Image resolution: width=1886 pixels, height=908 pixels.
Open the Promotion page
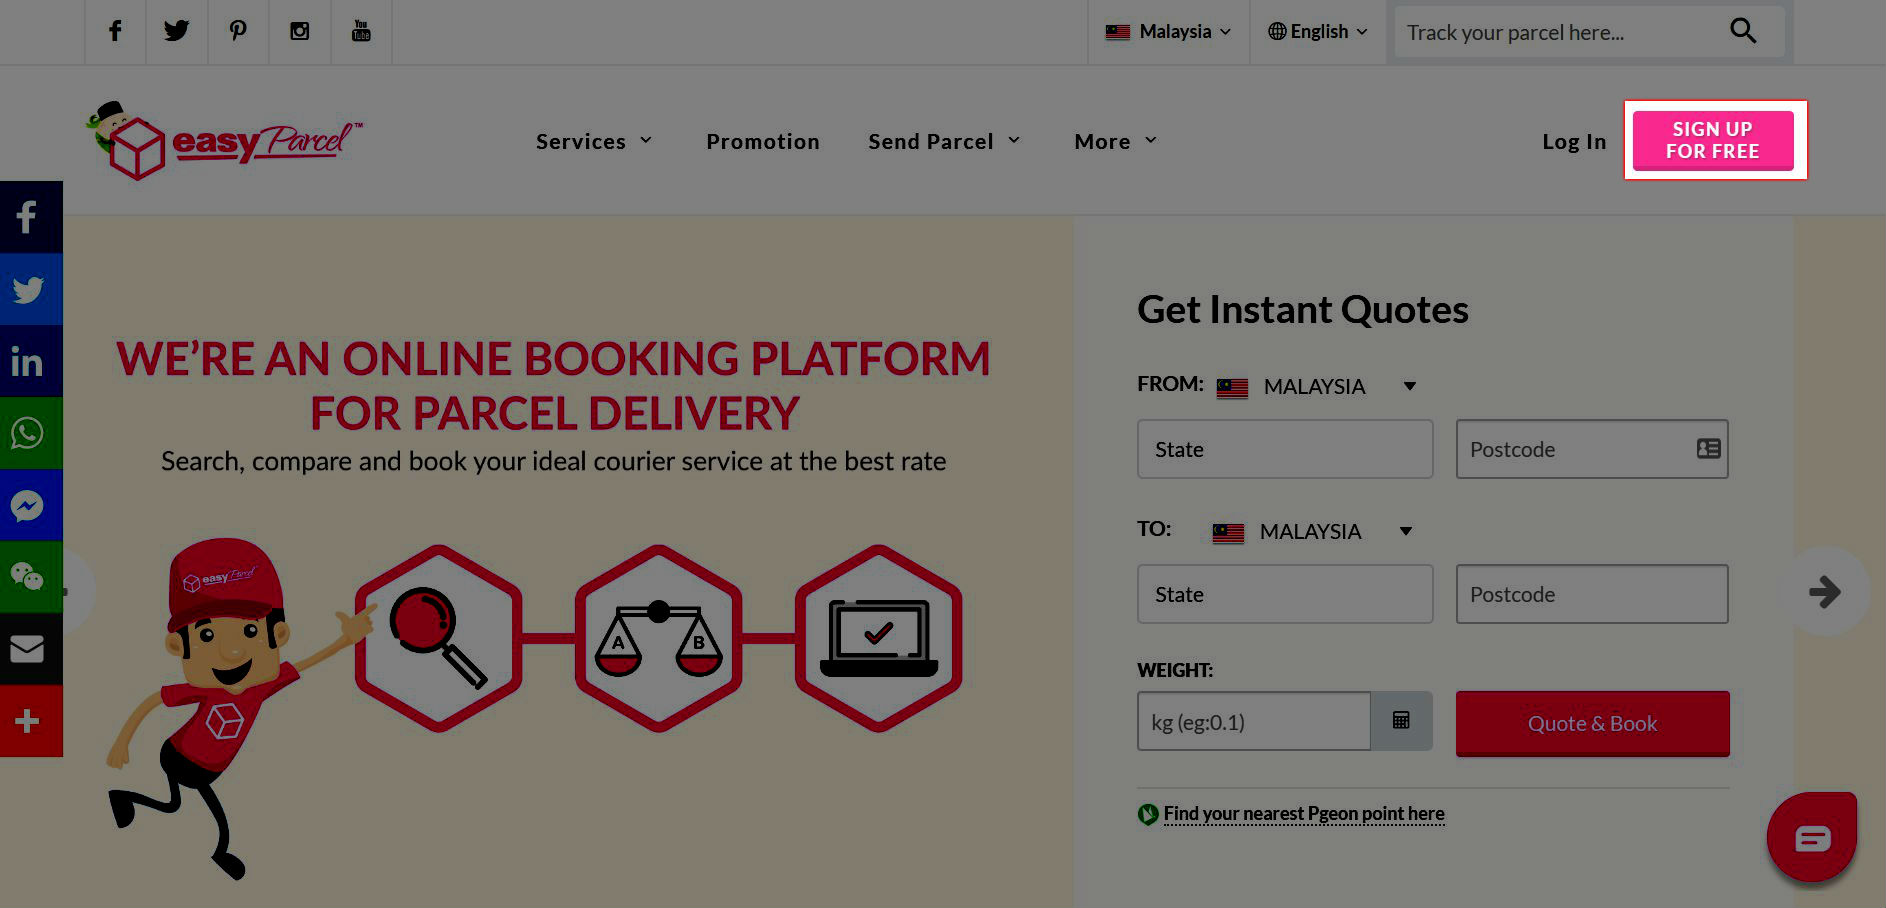coord(763,141)
